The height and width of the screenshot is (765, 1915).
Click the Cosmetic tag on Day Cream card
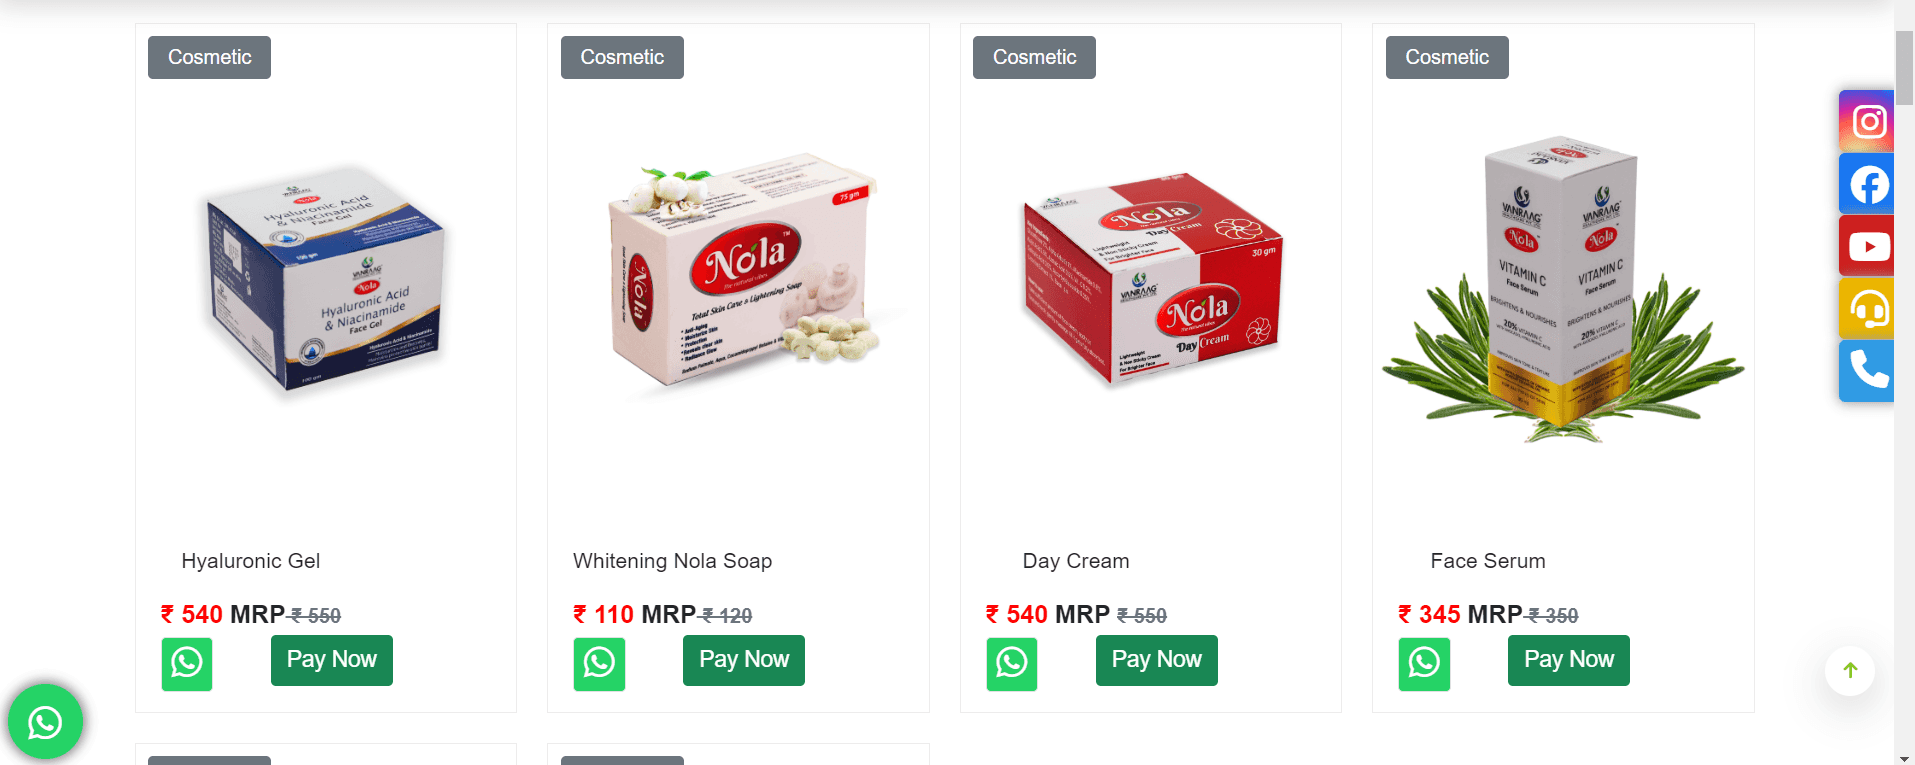tap(1034, 57)
